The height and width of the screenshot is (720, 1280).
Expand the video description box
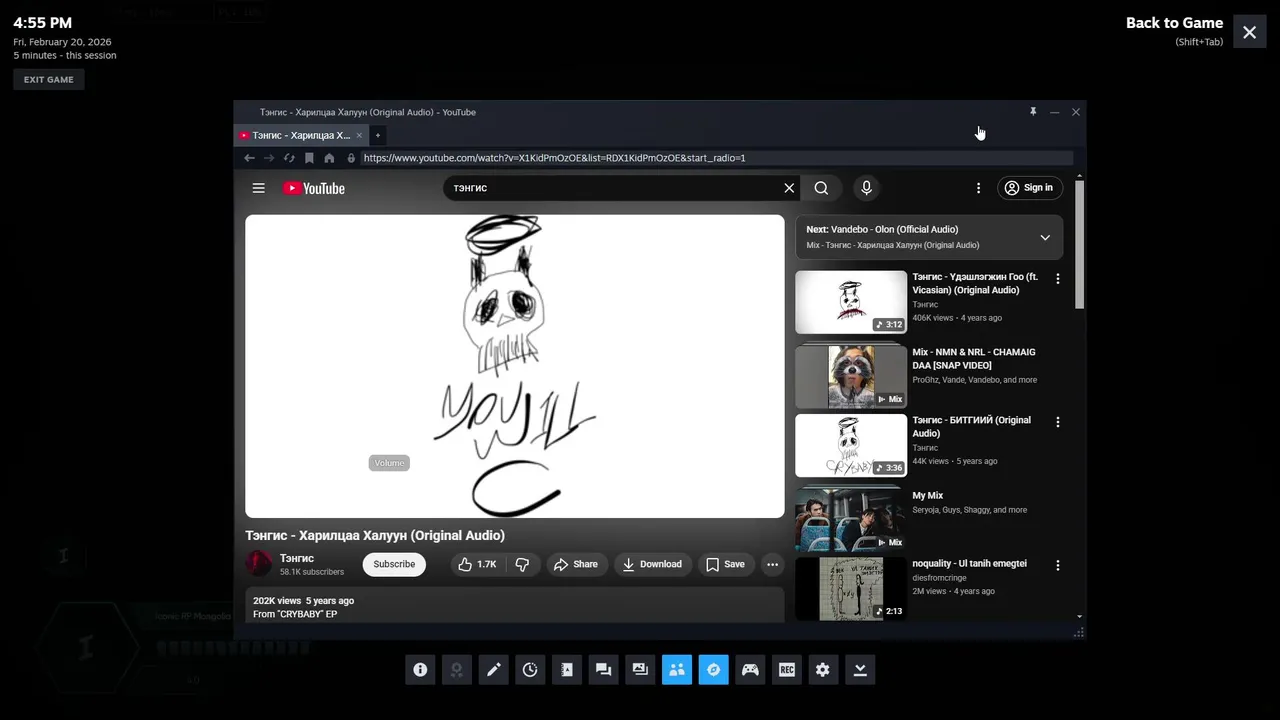click(515, 606)
